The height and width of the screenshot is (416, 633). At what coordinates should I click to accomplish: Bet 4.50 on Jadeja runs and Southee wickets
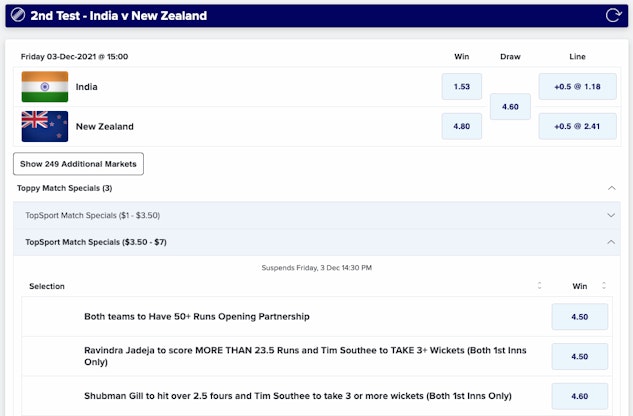coord(579,356)
